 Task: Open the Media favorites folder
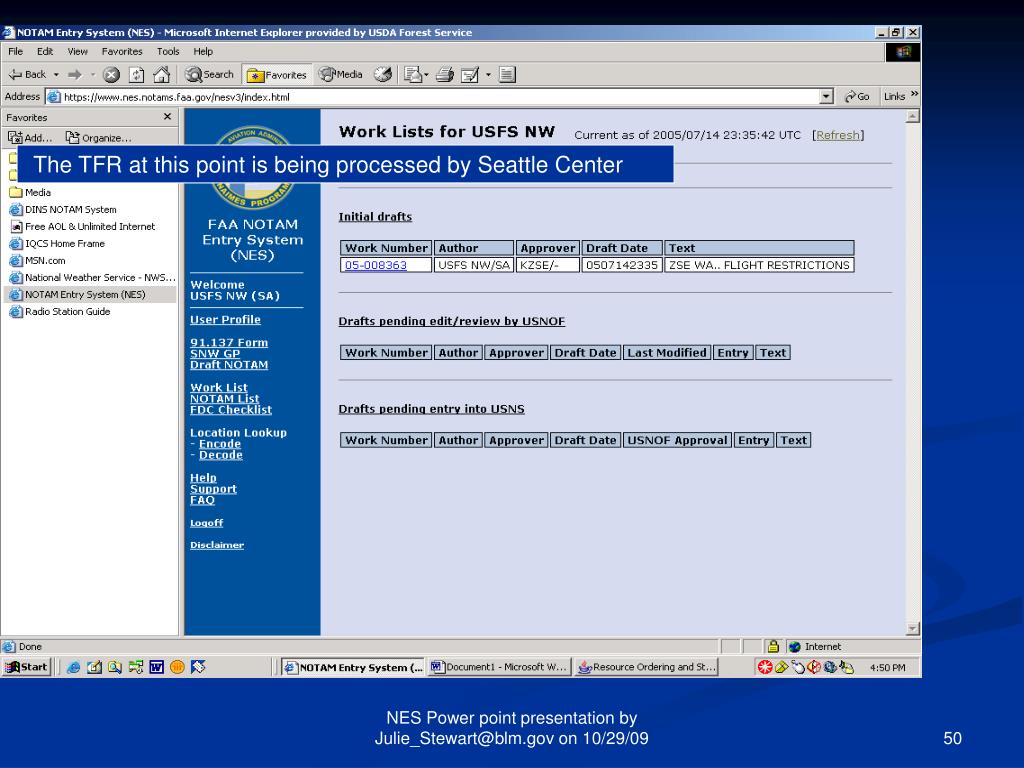coord(30,193)
